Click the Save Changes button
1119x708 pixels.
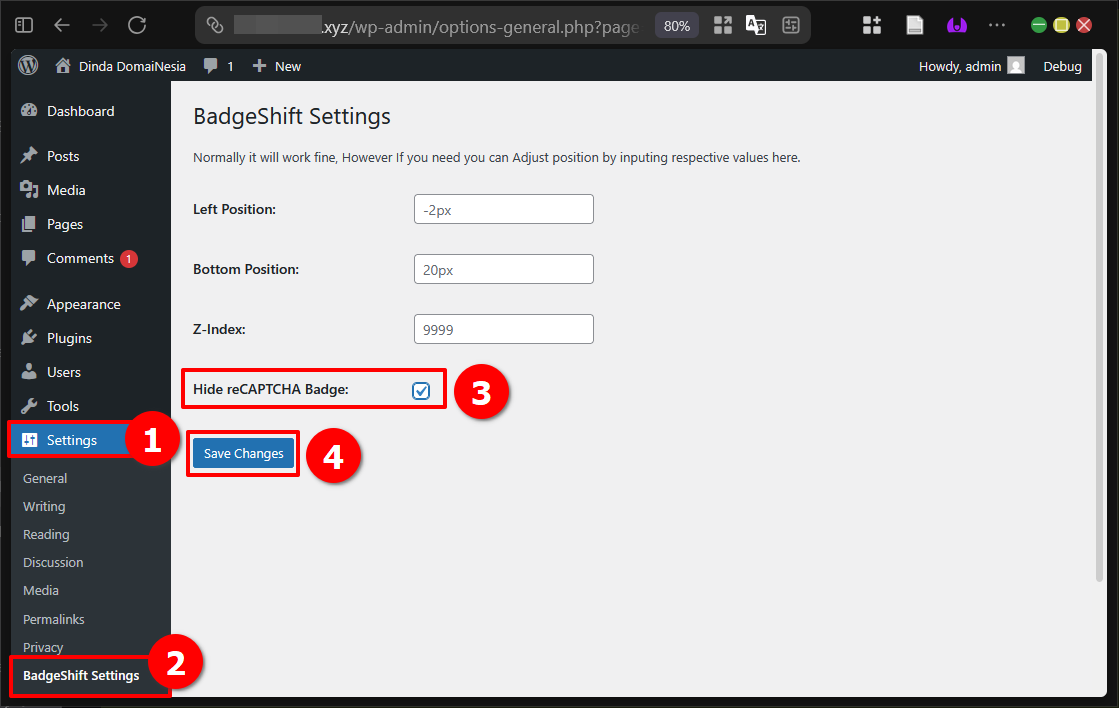click(243, 454)
